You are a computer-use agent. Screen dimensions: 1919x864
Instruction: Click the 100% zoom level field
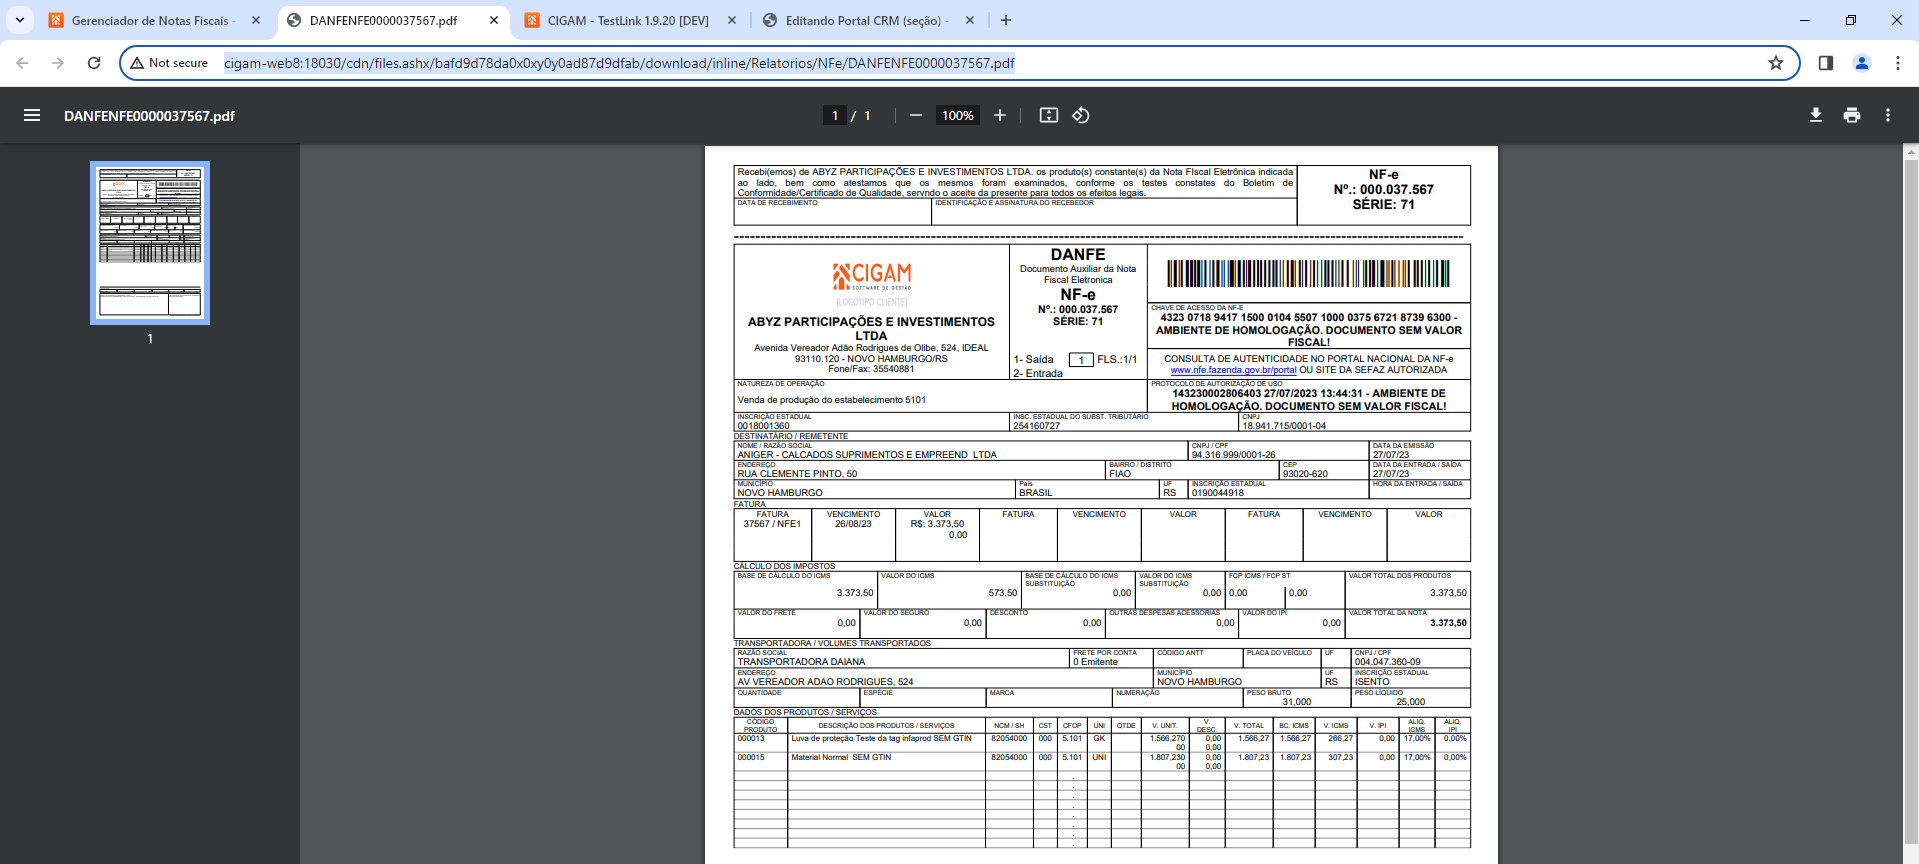957,115
